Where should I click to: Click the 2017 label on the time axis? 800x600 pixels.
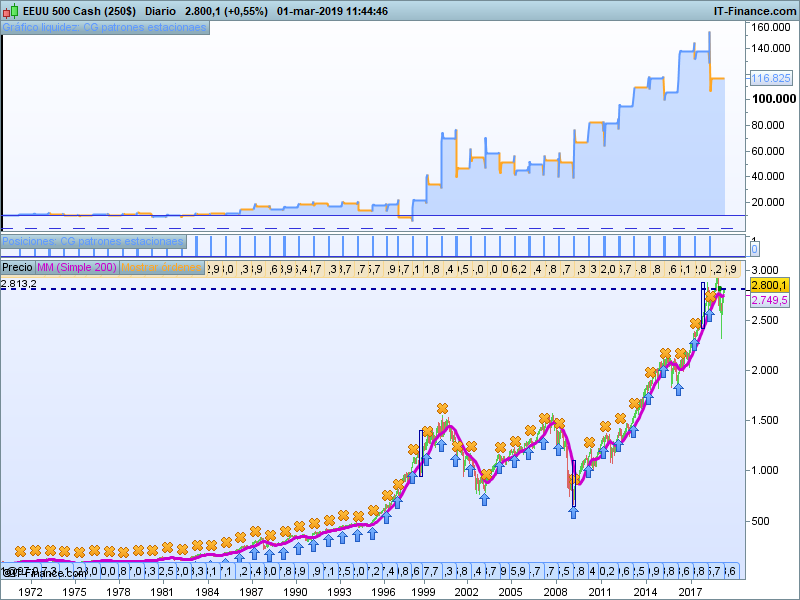[691, 592]
